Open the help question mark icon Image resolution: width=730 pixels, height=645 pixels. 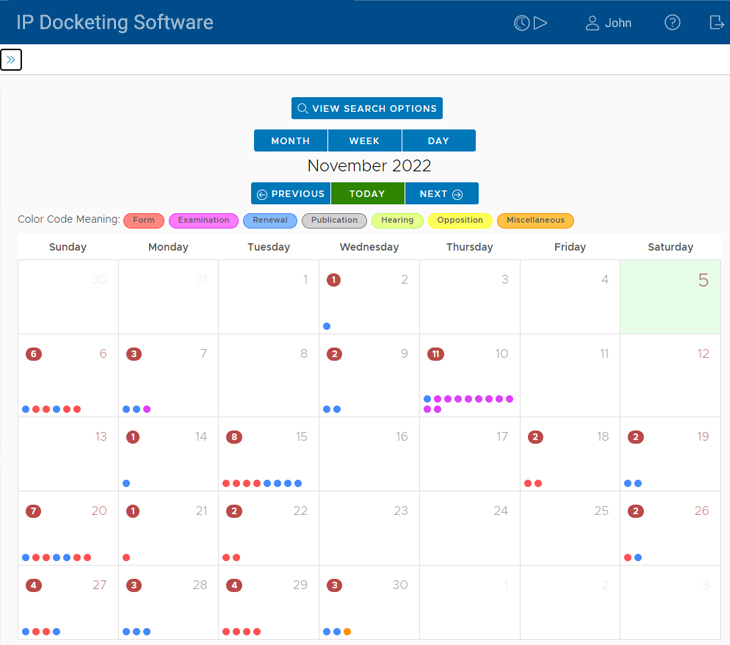(x=672, y=23)
